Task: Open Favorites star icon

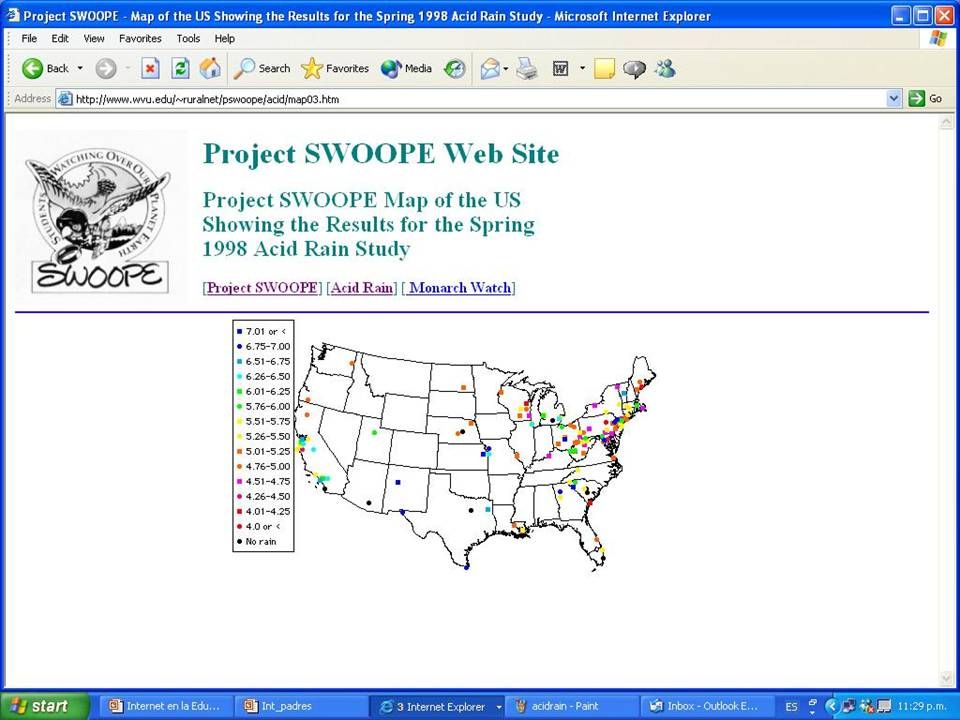Action: (x=312, y=69)
